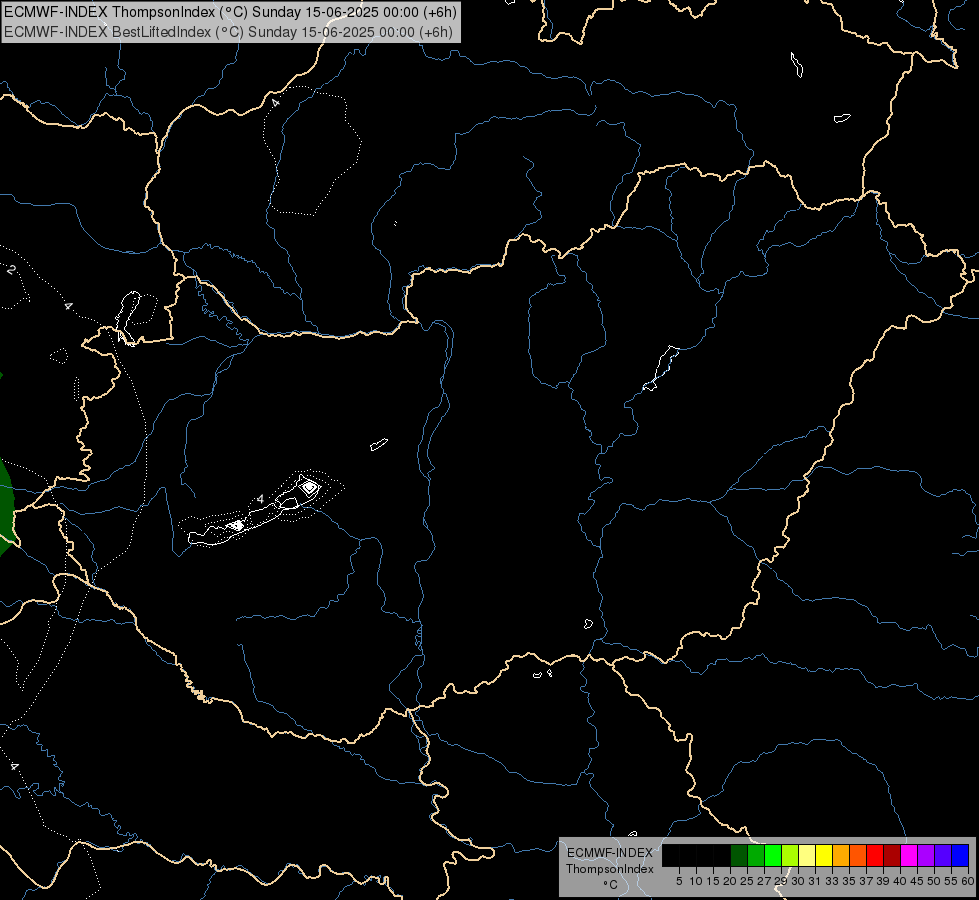Click the pure yellow 31–33 legend swatch
This screenshot has width=979, height=900.
[824, 855]
